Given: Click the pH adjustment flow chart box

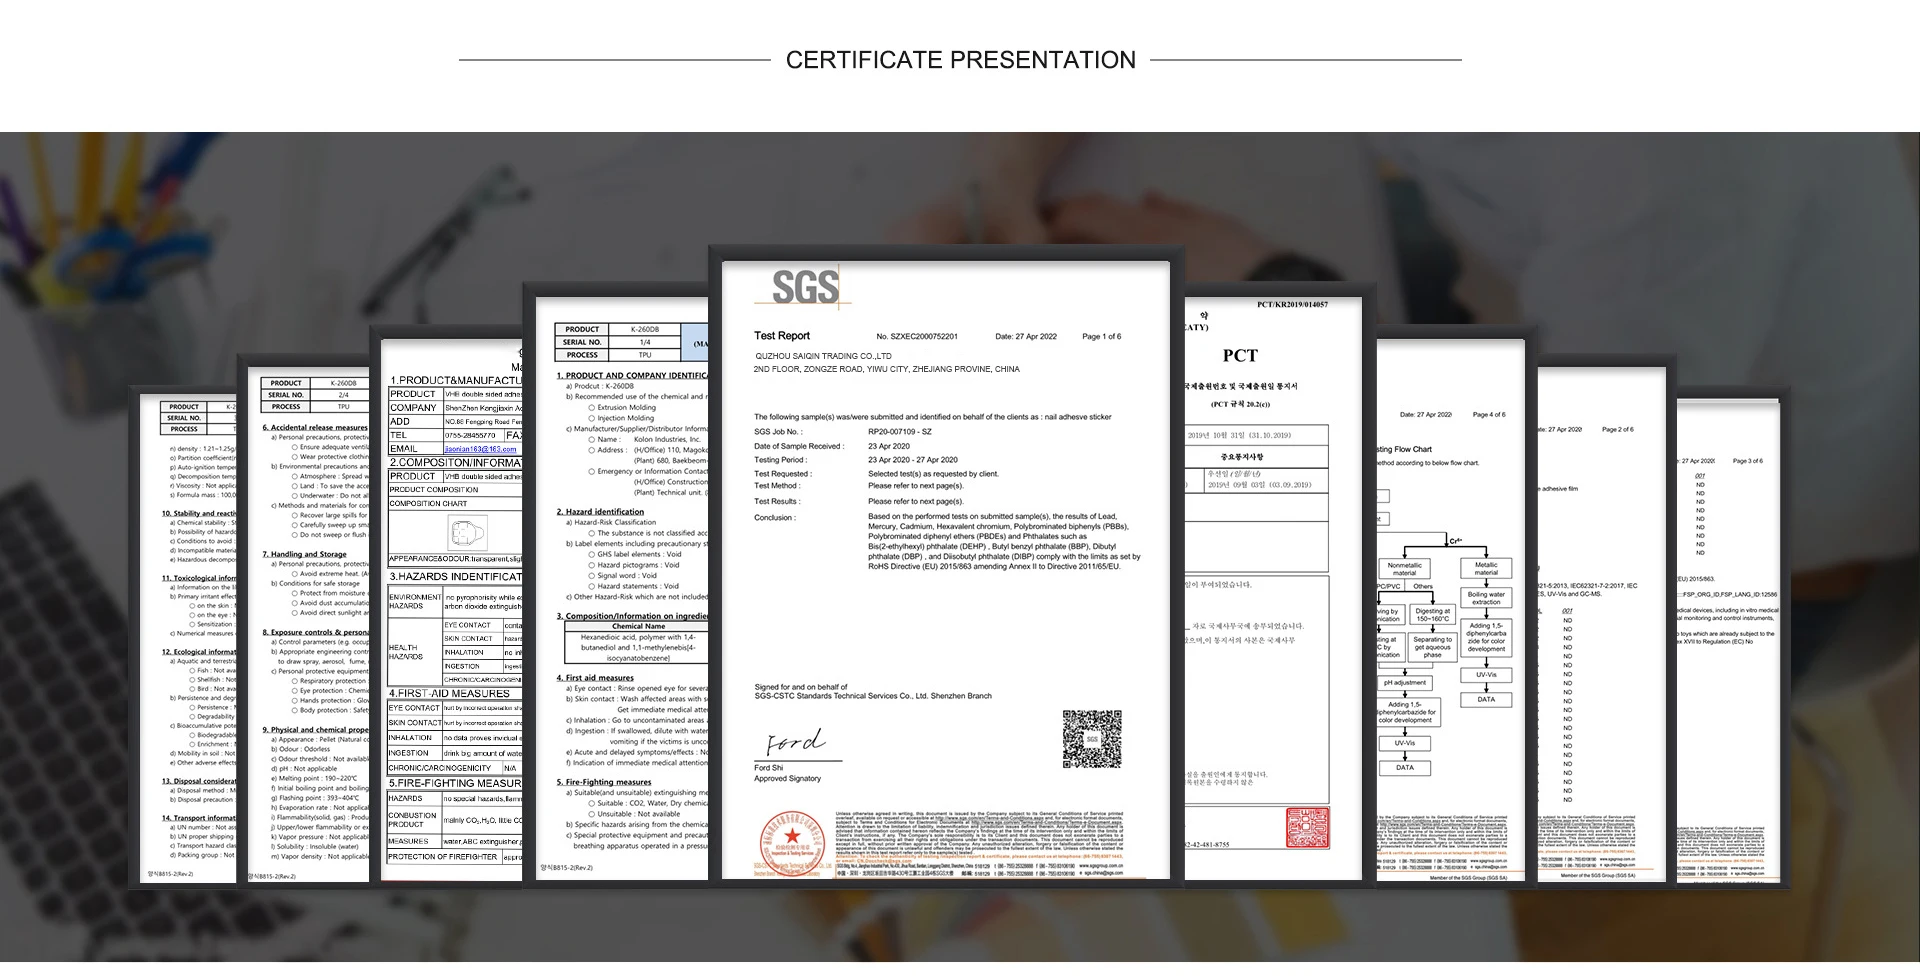Looking at the screenshot, I should (x=1405, y=683).
